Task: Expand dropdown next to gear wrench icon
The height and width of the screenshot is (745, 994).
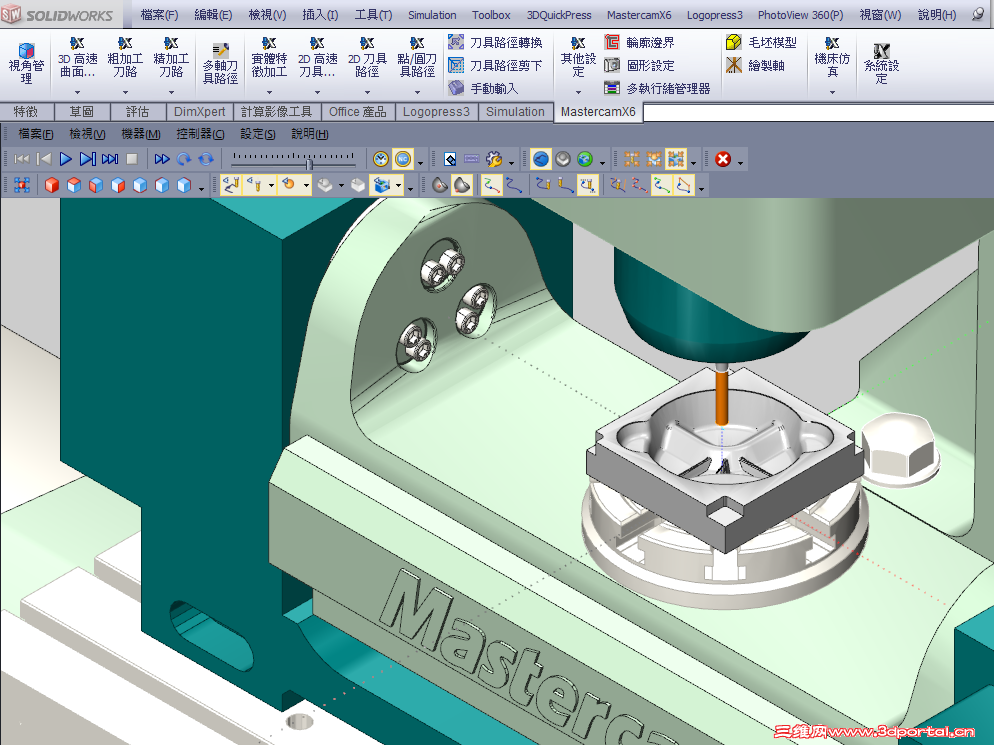Action: 511,163
